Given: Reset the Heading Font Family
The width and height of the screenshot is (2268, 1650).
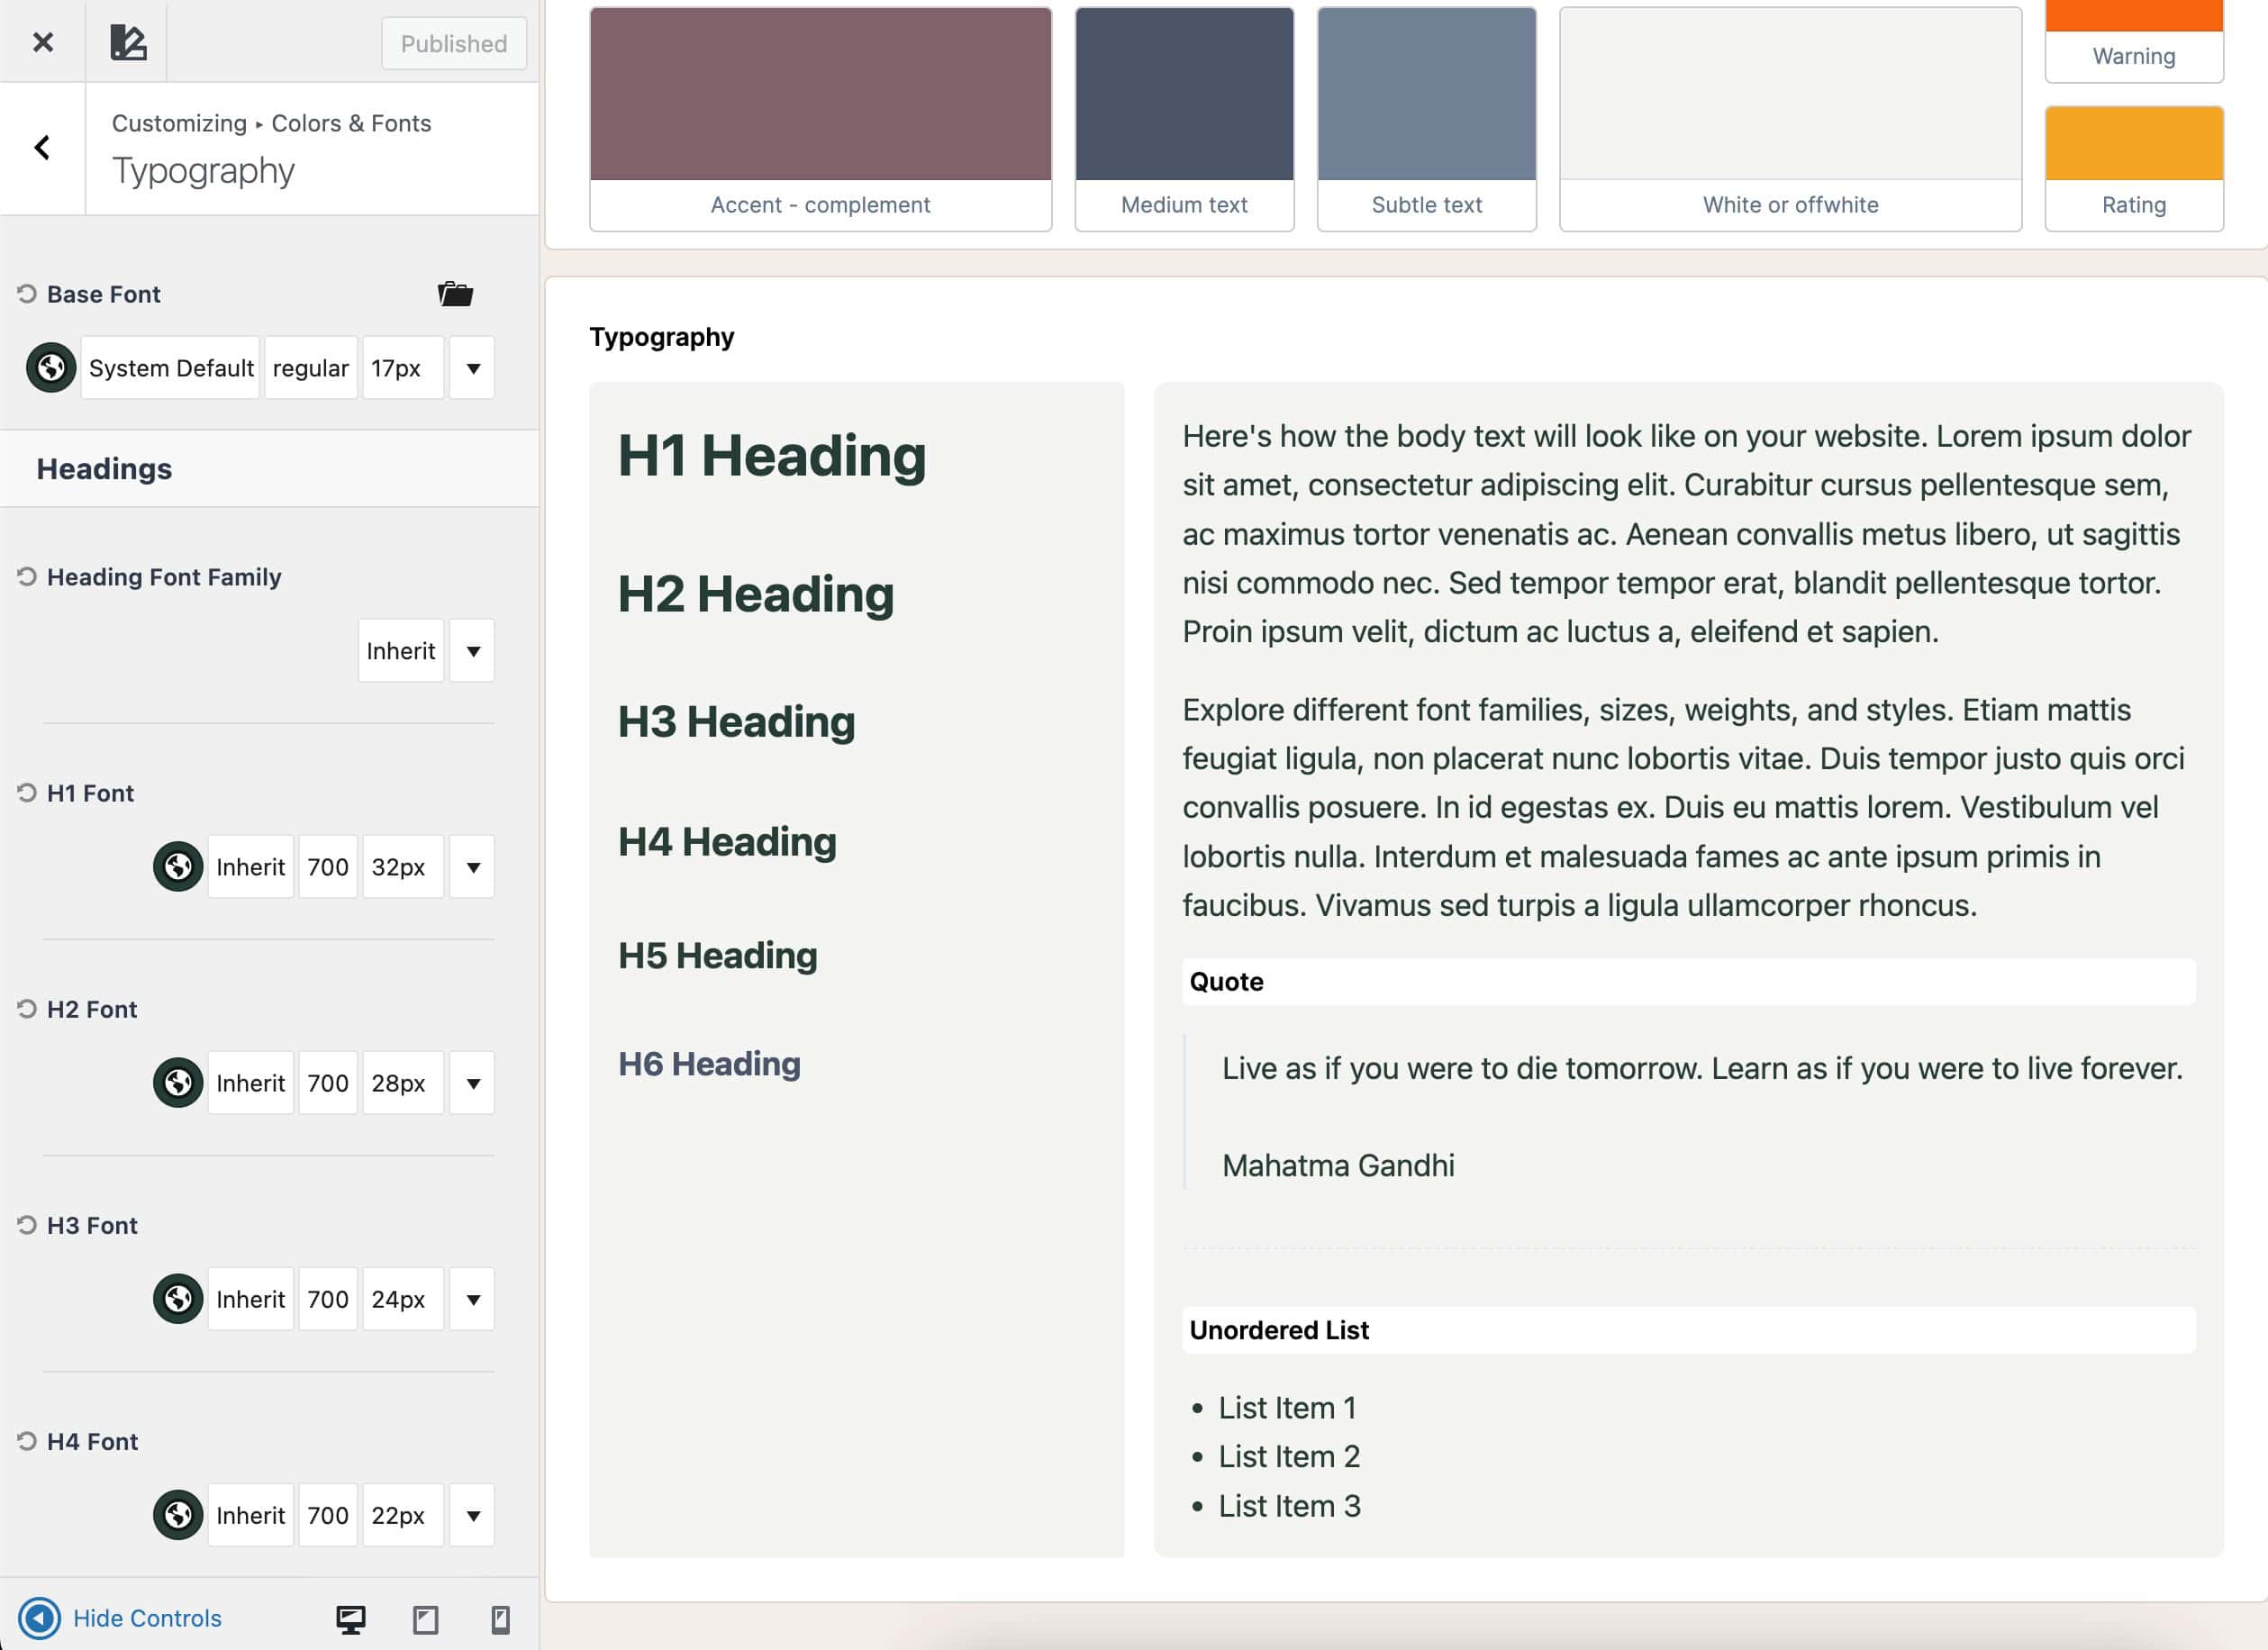Looking at the screenshot, I should (x=26, y=576).
